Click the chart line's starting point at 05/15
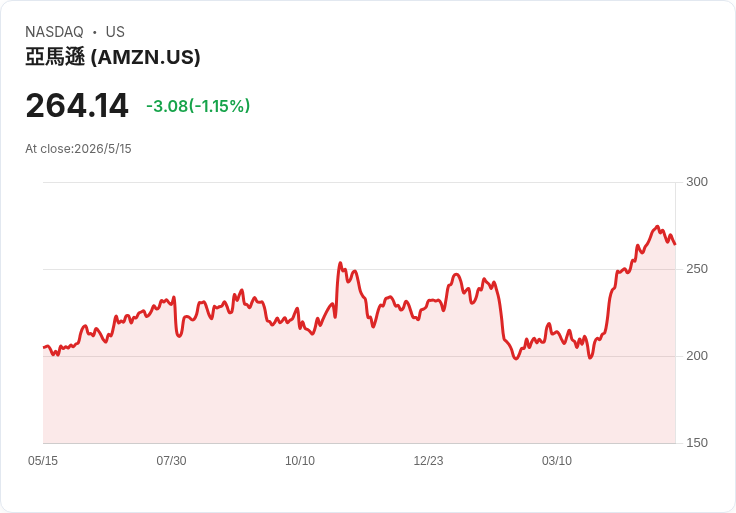Image resolution: width=736 pixels, height=513 pixels. pyautogui.click(x=44, y=347)
